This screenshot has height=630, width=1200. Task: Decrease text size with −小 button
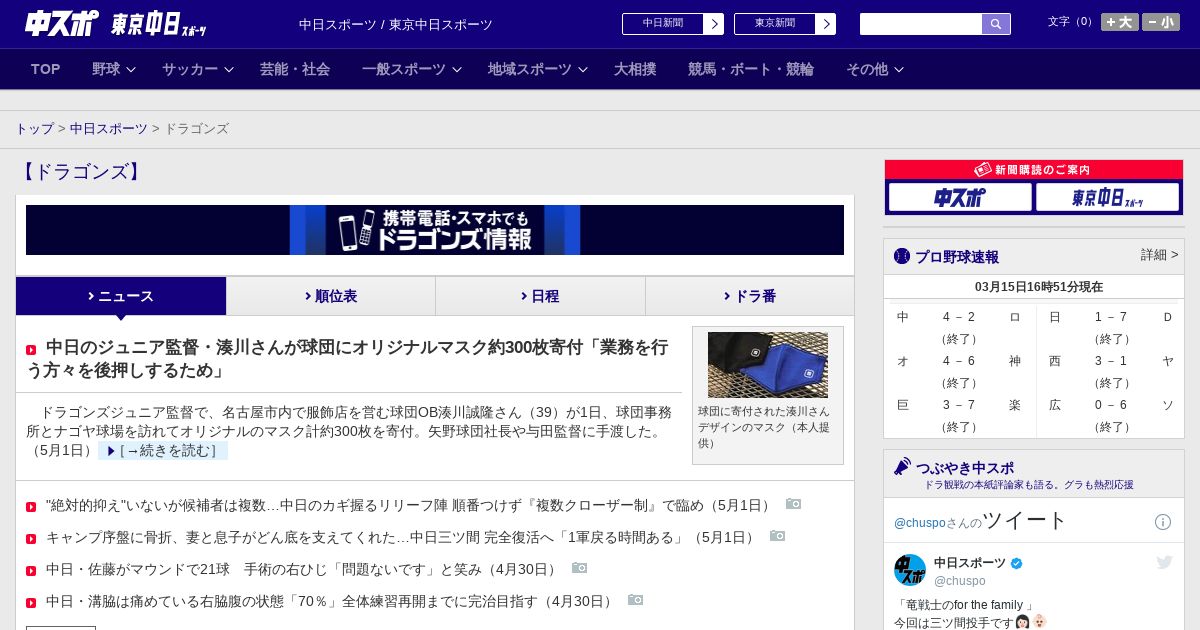[1161, 22]
